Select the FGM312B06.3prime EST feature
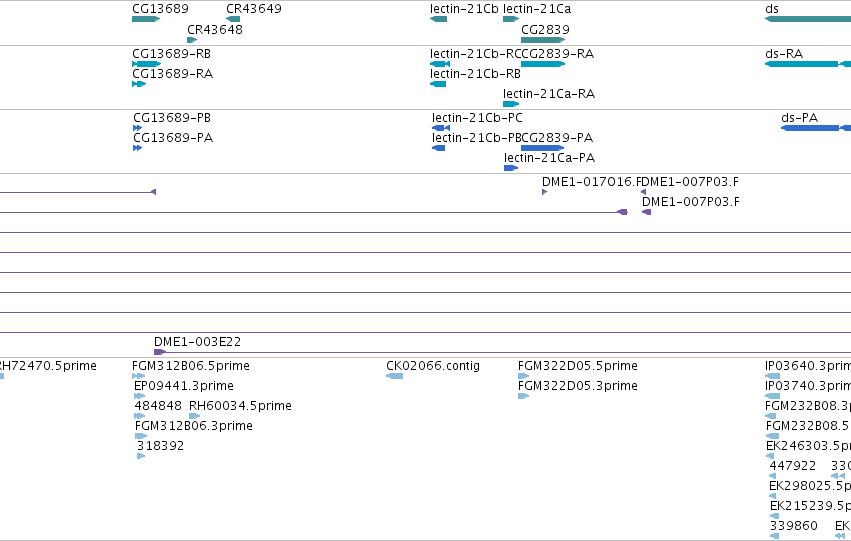851x541 pixels. 141,436
